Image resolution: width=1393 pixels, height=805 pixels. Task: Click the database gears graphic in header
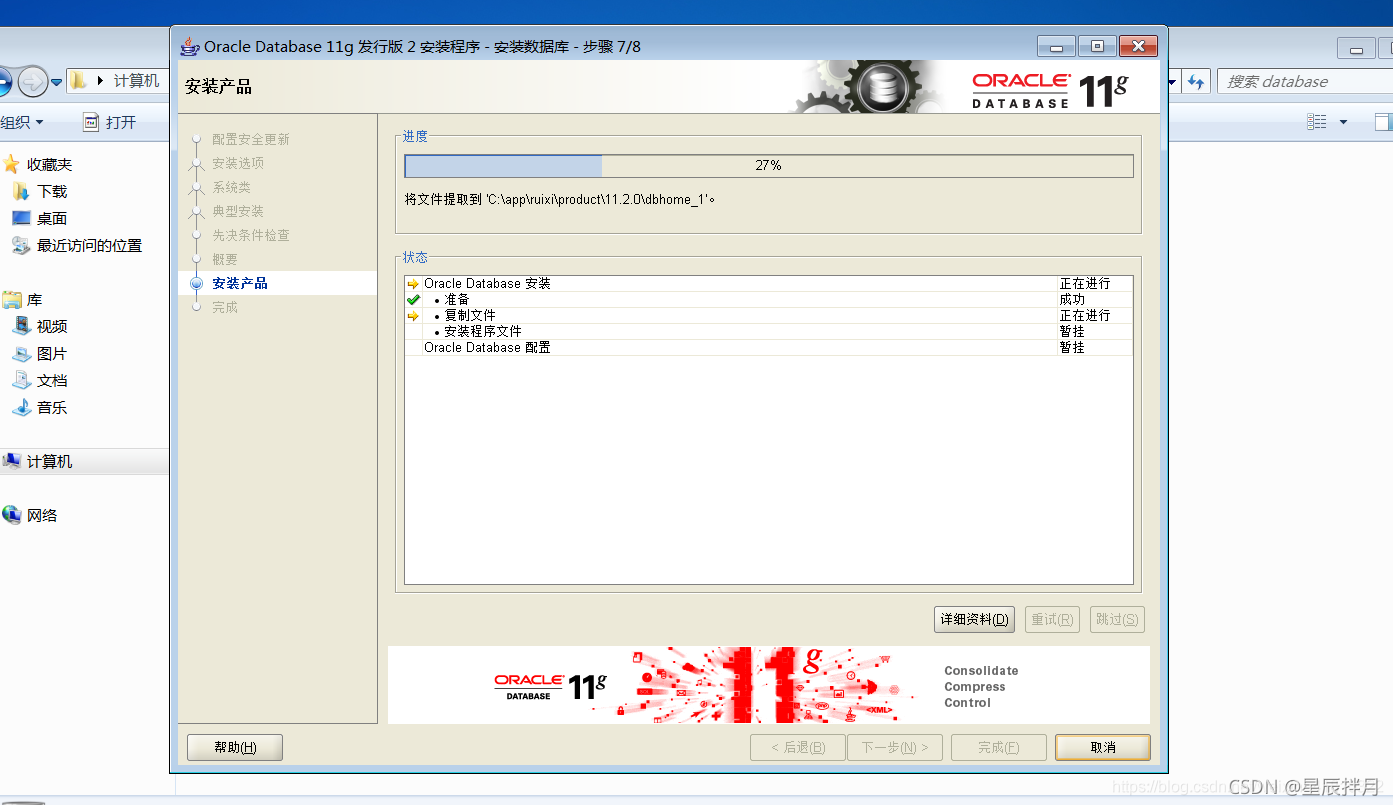click(x=870, y=87)
